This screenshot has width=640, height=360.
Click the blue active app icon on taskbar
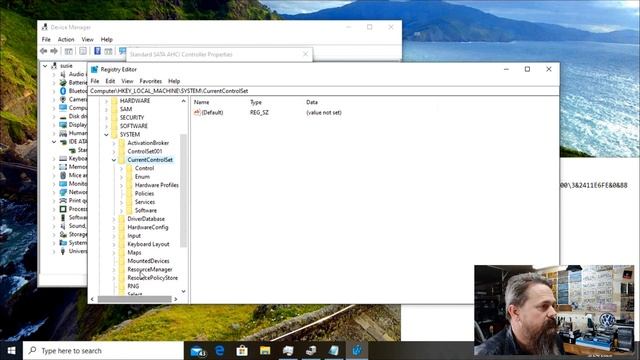coord(357,351)
